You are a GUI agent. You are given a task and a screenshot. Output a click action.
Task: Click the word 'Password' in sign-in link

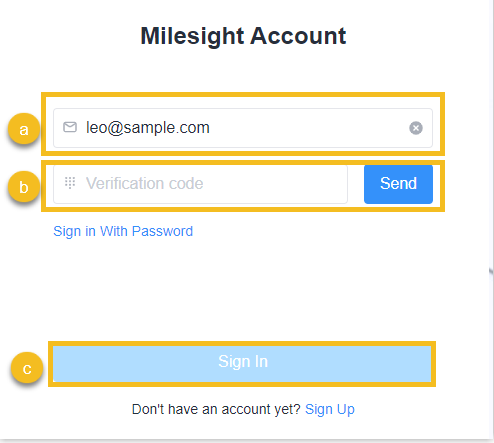tap(162, 231)
